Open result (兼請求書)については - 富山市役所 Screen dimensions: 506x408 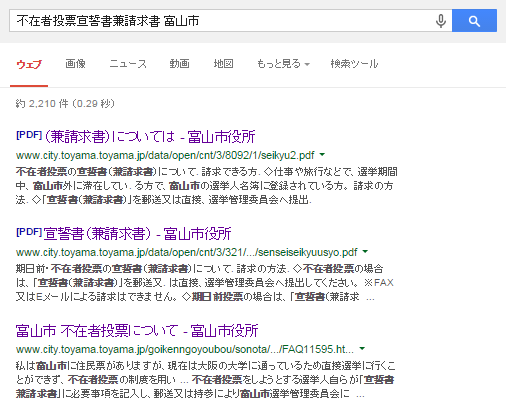(x=149, y=137)
